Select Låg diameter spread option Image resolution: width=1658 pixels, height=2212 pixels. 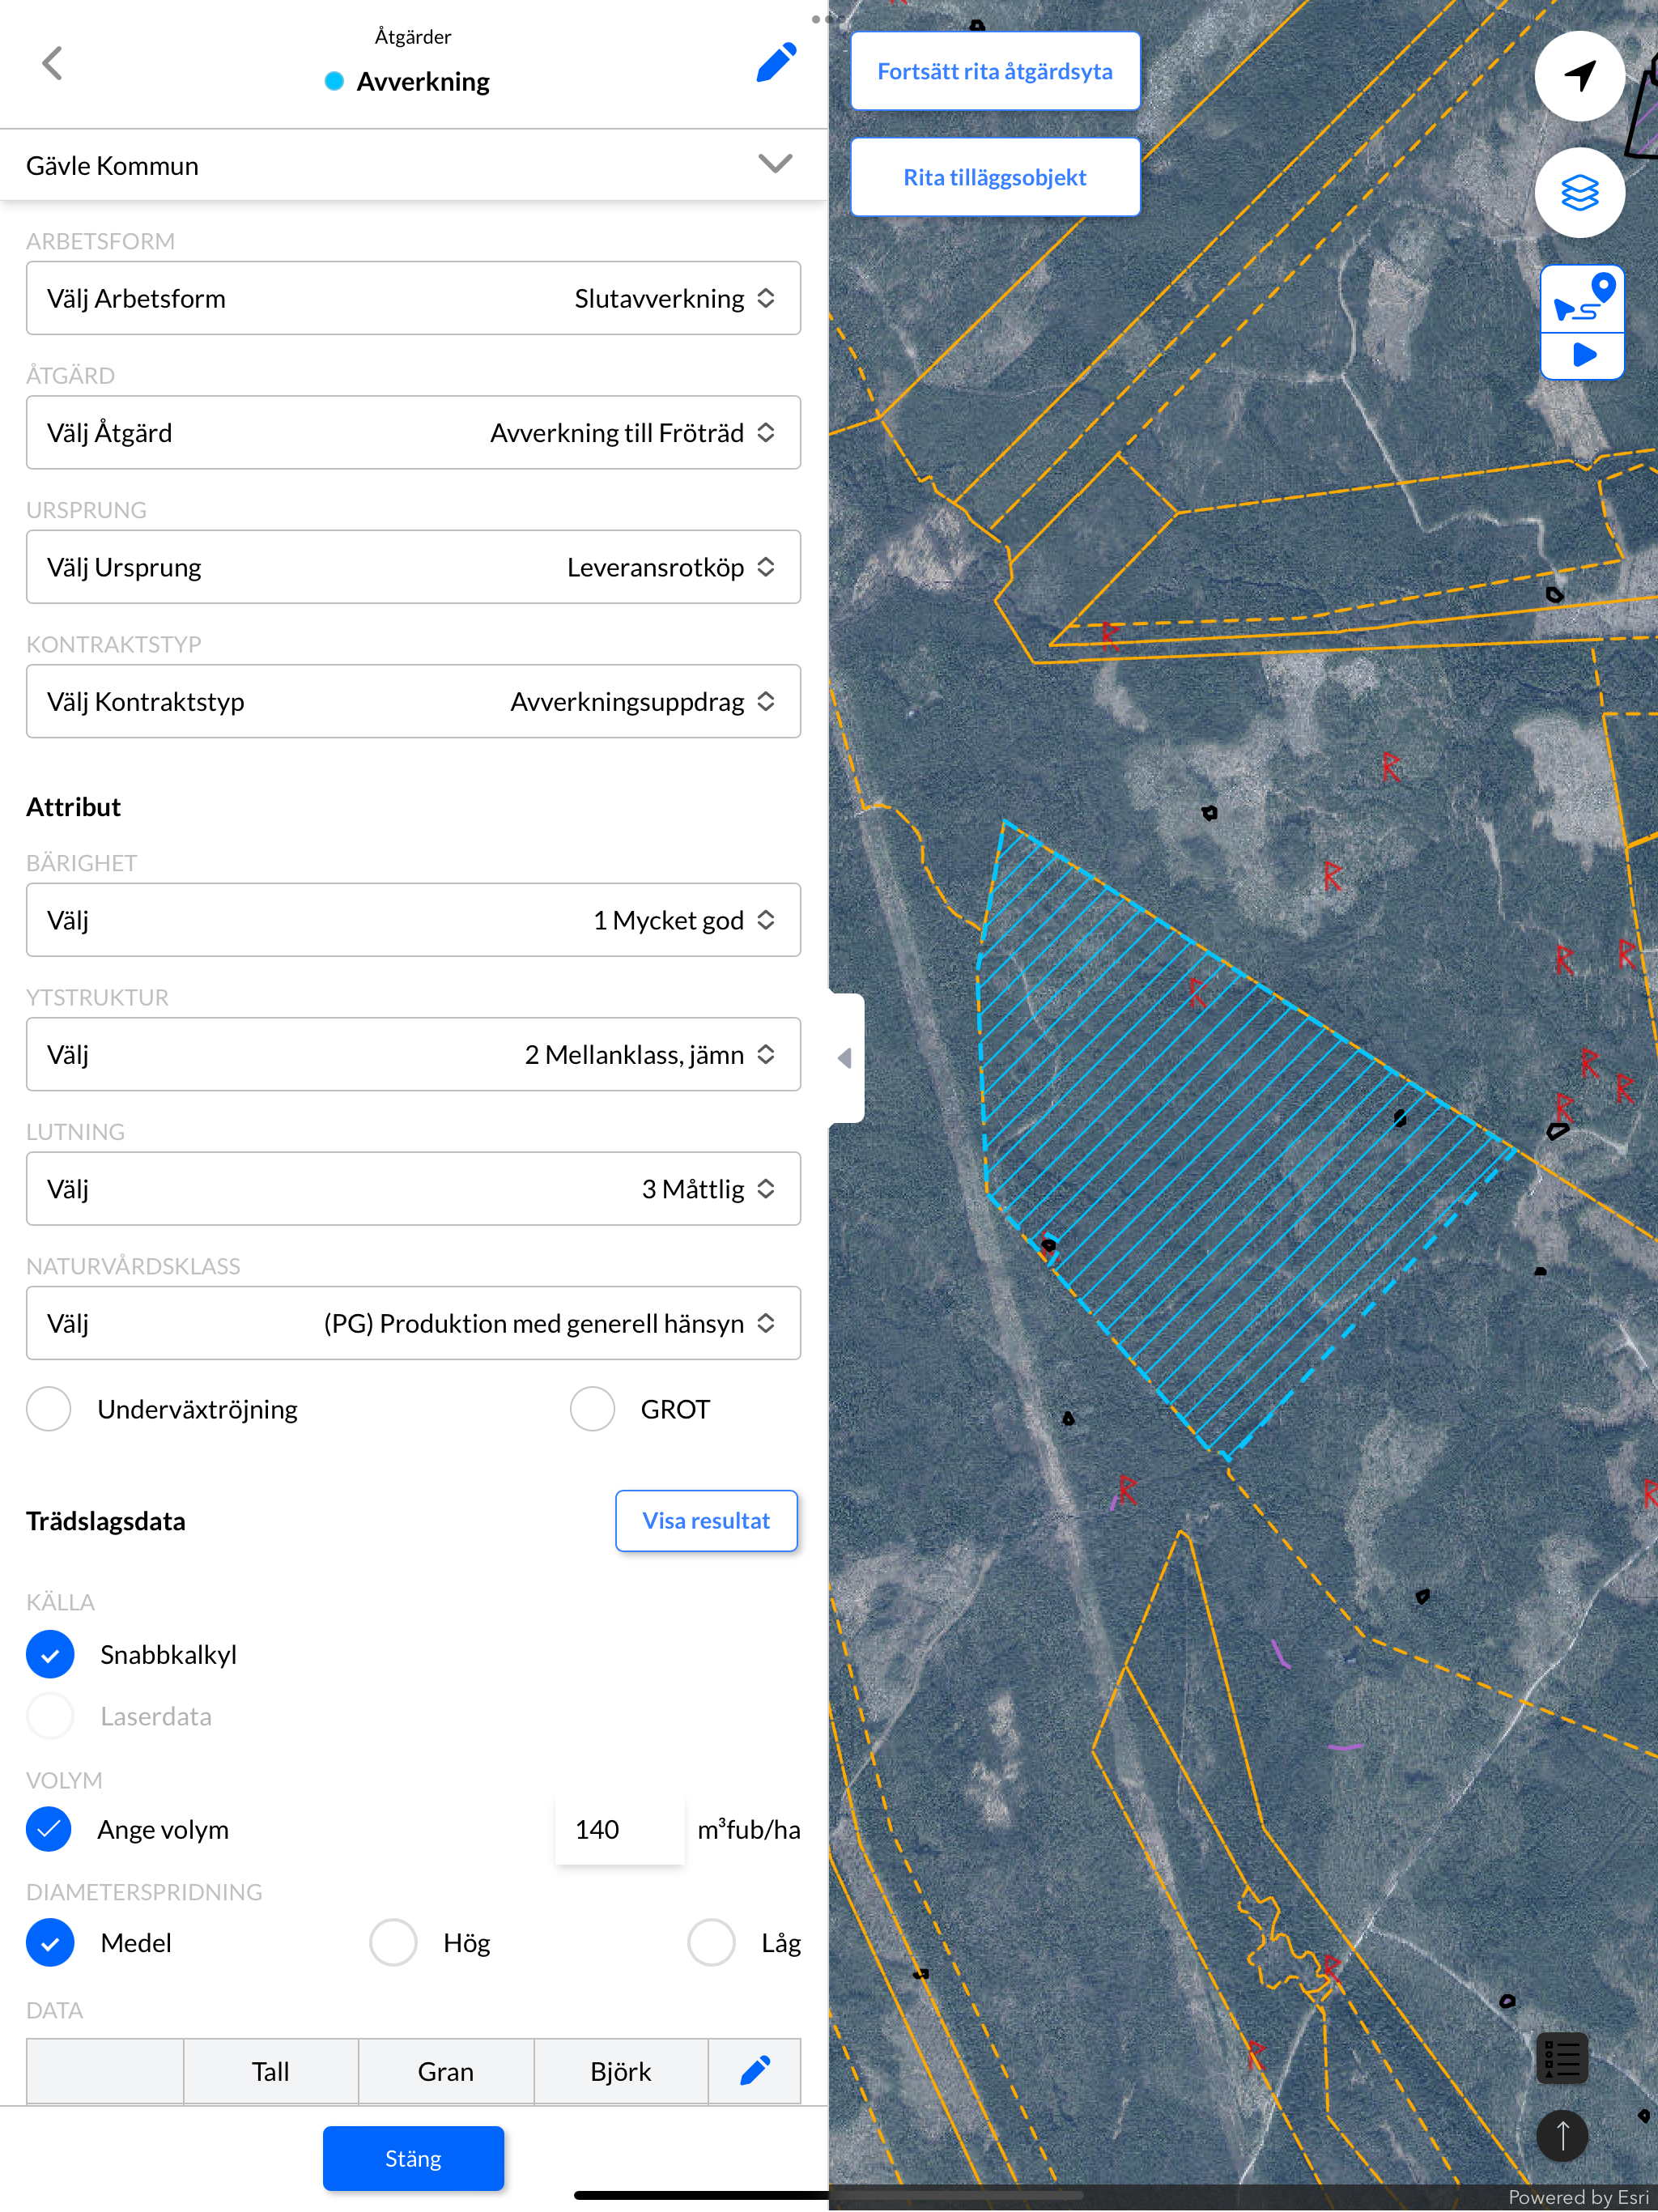click(x=711, y=1942)
